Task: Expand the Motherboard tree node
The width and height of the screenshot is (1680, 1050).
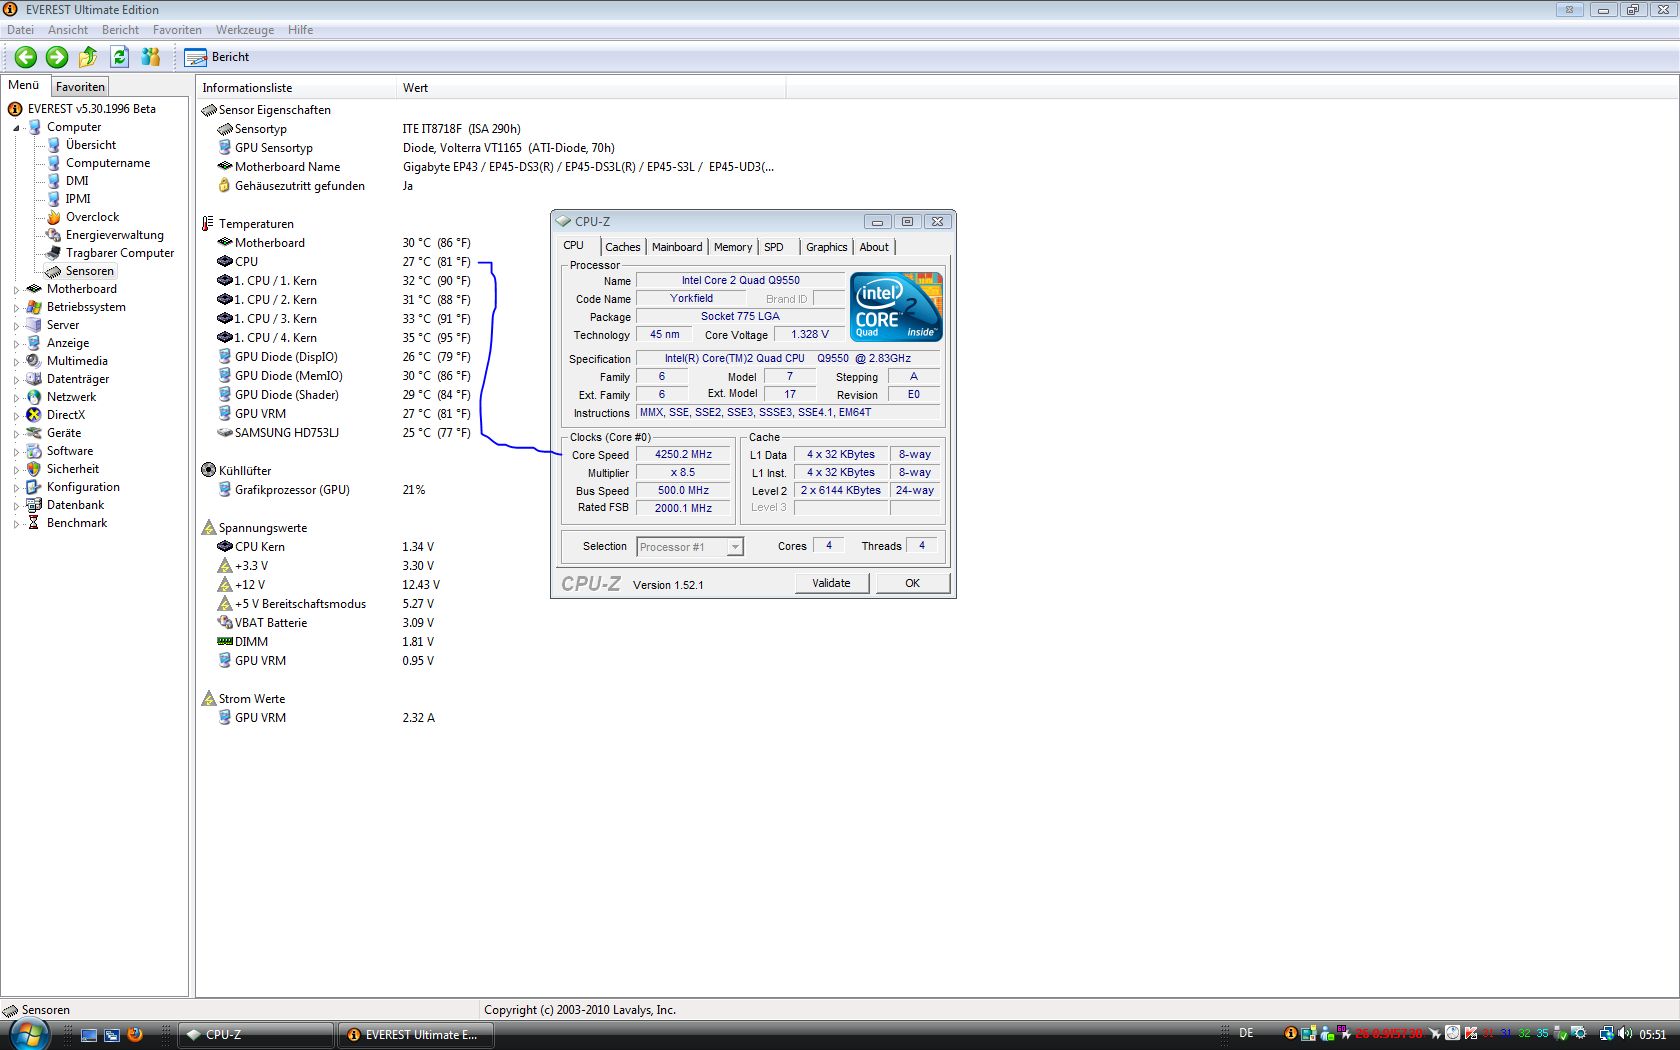Action: point(16,290)
